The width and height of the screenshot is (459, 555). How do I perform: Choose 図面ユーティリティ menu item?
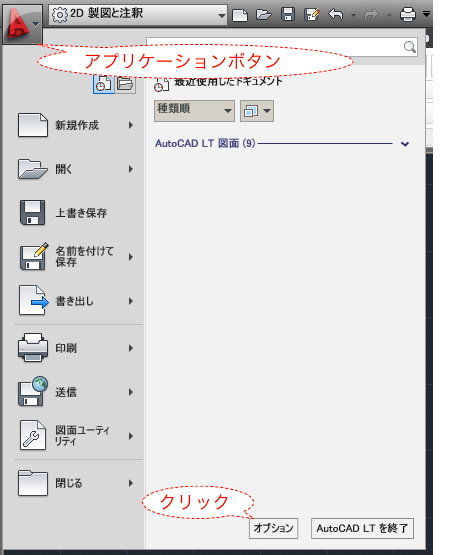pos(77,436)
